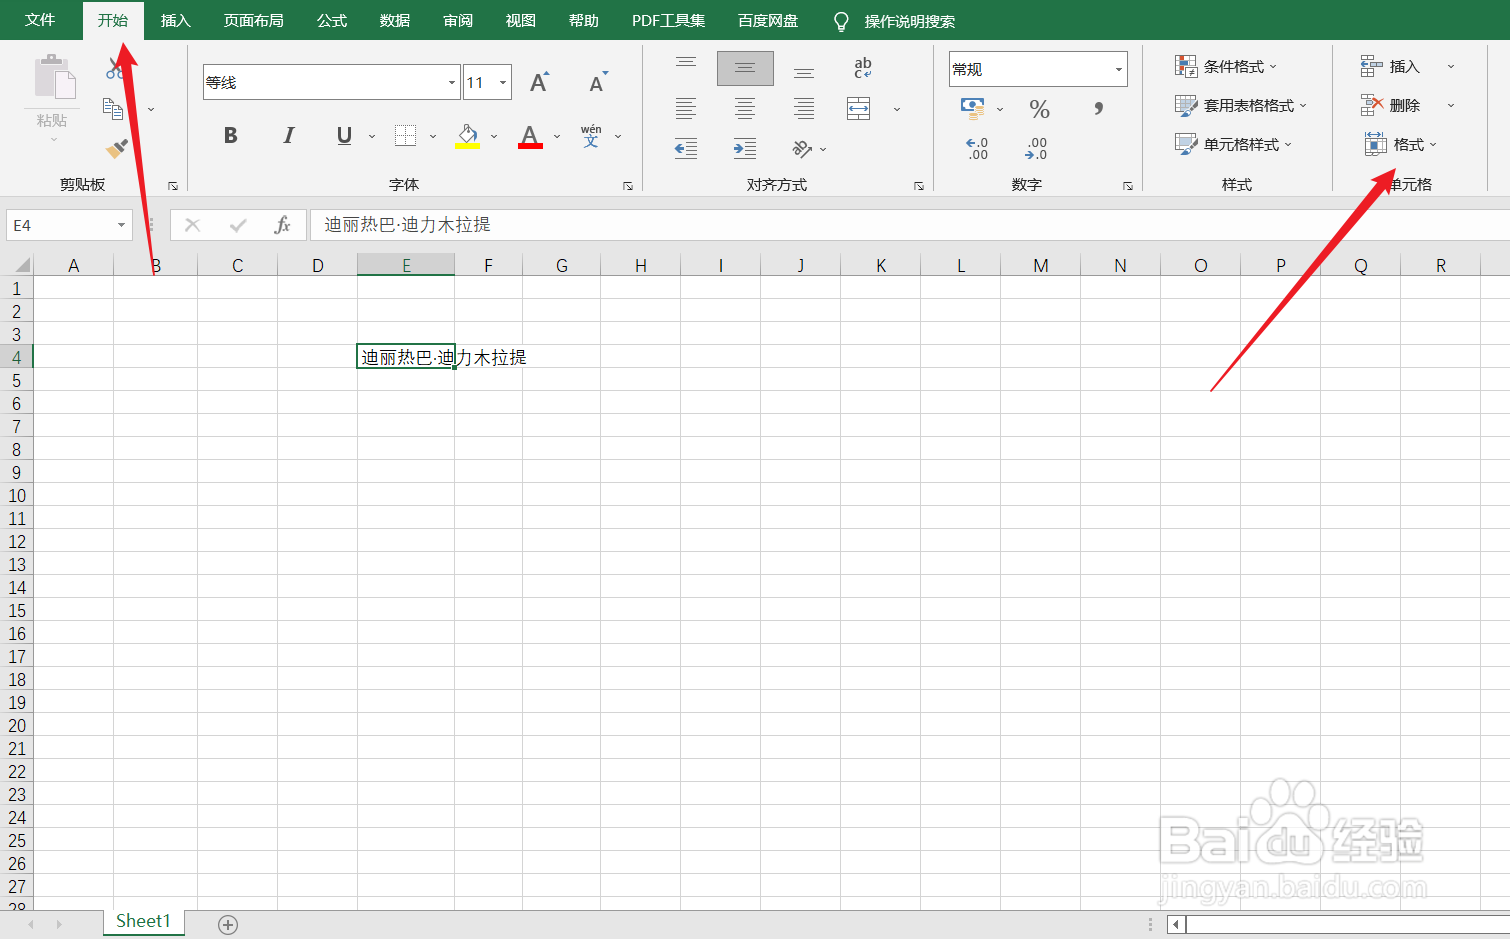Apply comma style separator
The height and width of the screenshot is (939, 1510).
[1098, 108]
